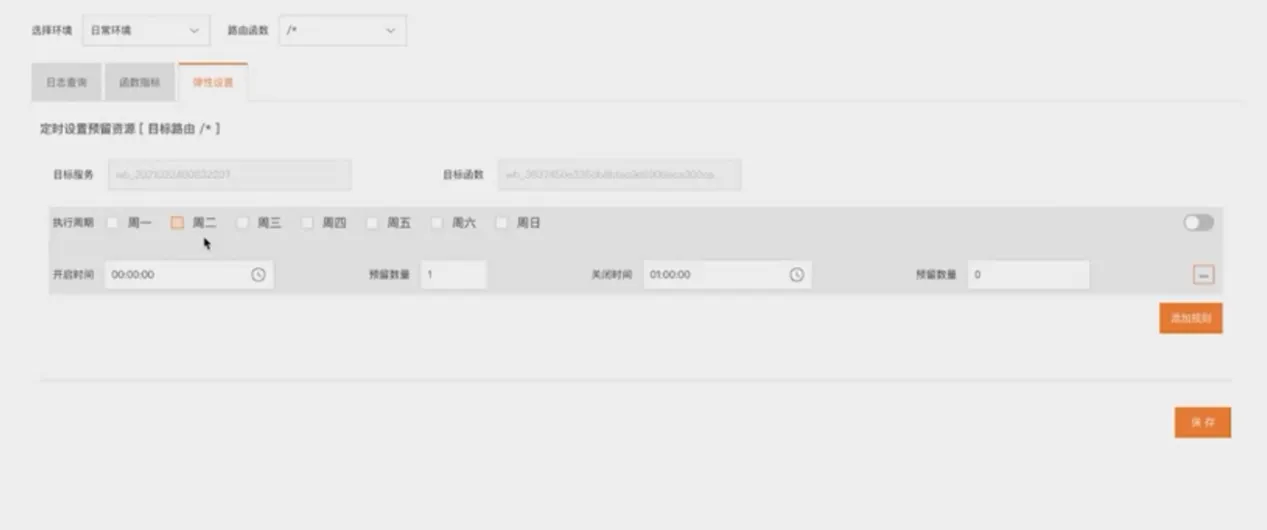Viewport: 1267px width, 530px height.
Task: Click the orange 保存 button
Action: click(1203, 423)
